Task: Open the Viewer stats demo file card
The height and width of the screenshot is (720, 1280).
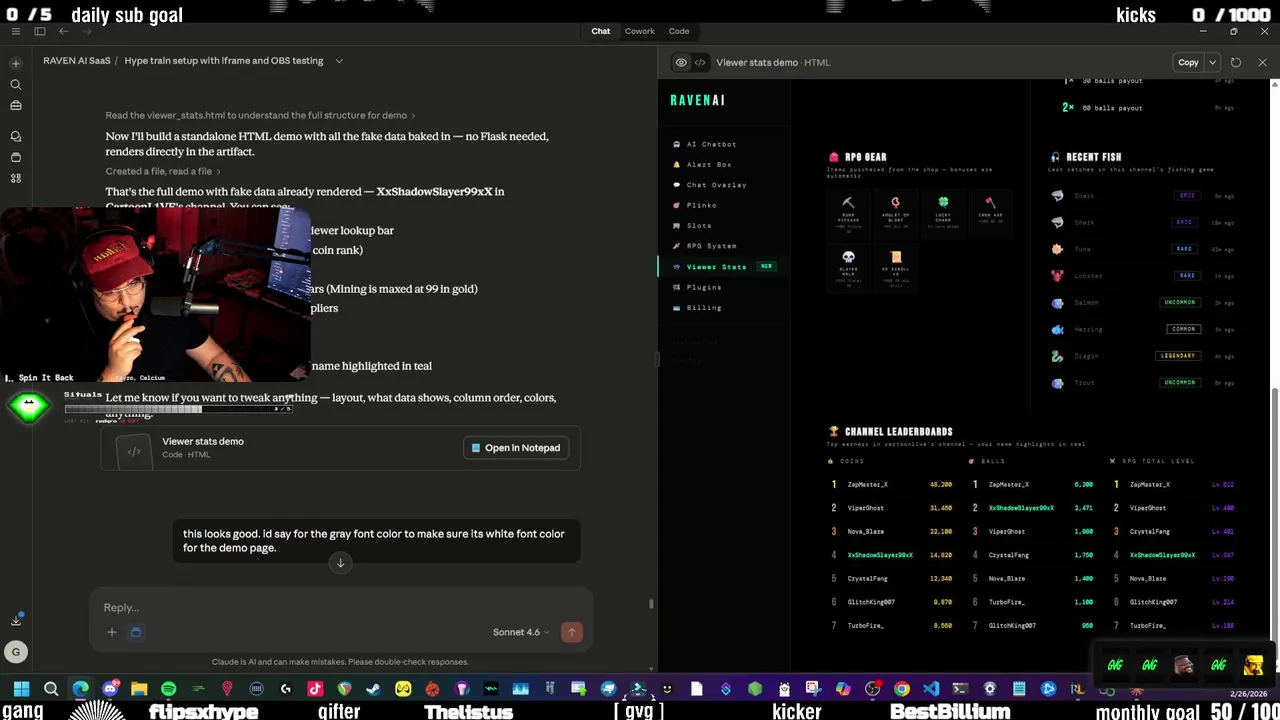Action: [340, 448]
